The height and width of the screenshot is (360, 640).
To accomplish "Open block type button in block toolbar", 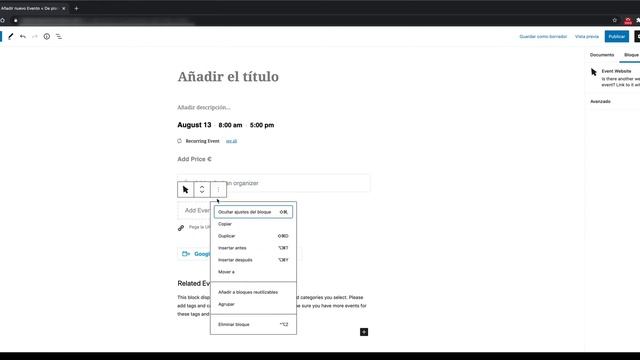I will click(x=186, y=189).
